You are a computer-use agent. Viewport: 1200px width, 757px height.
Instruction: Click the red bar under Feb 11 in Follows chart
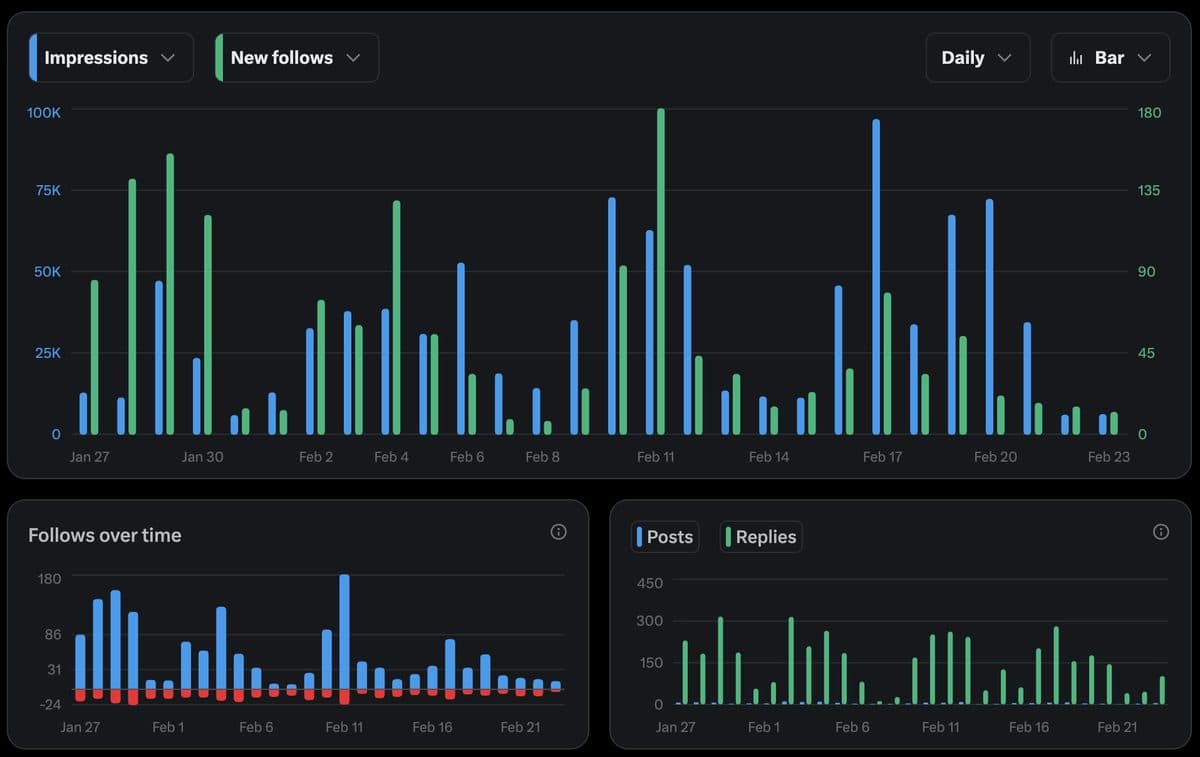[345, 695]
